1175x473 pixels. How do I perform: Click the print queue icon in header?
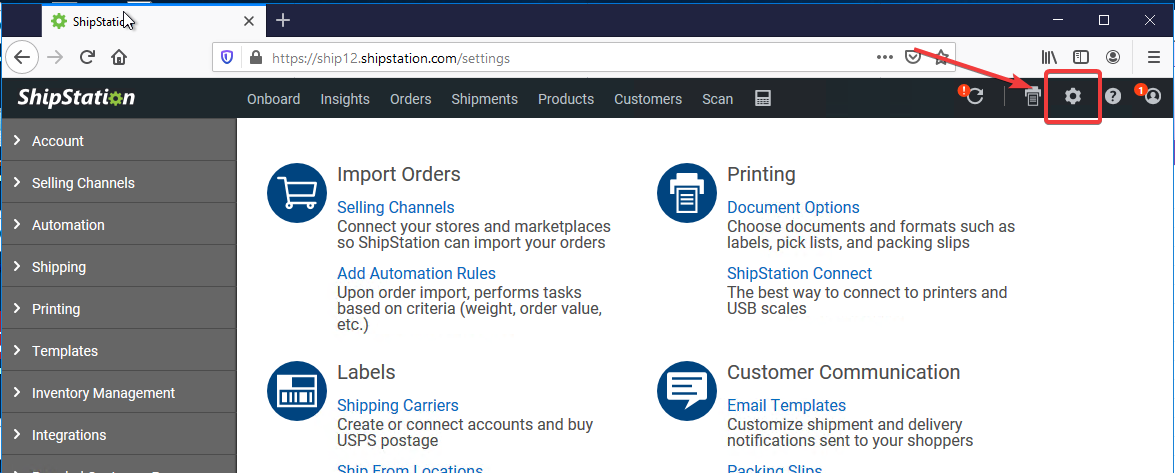tap(1033, 96)
